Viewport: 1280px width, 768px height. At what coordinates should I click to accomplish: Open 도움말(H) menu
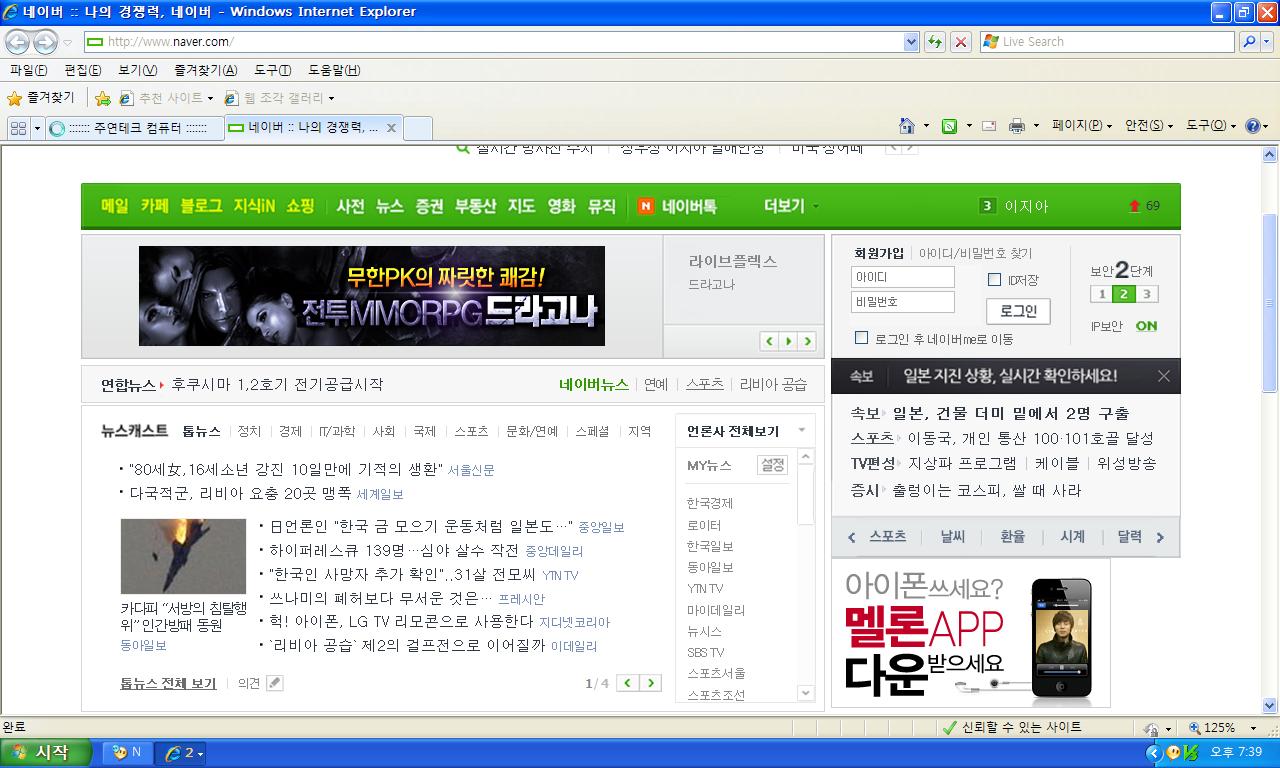(x=334, y=70)
